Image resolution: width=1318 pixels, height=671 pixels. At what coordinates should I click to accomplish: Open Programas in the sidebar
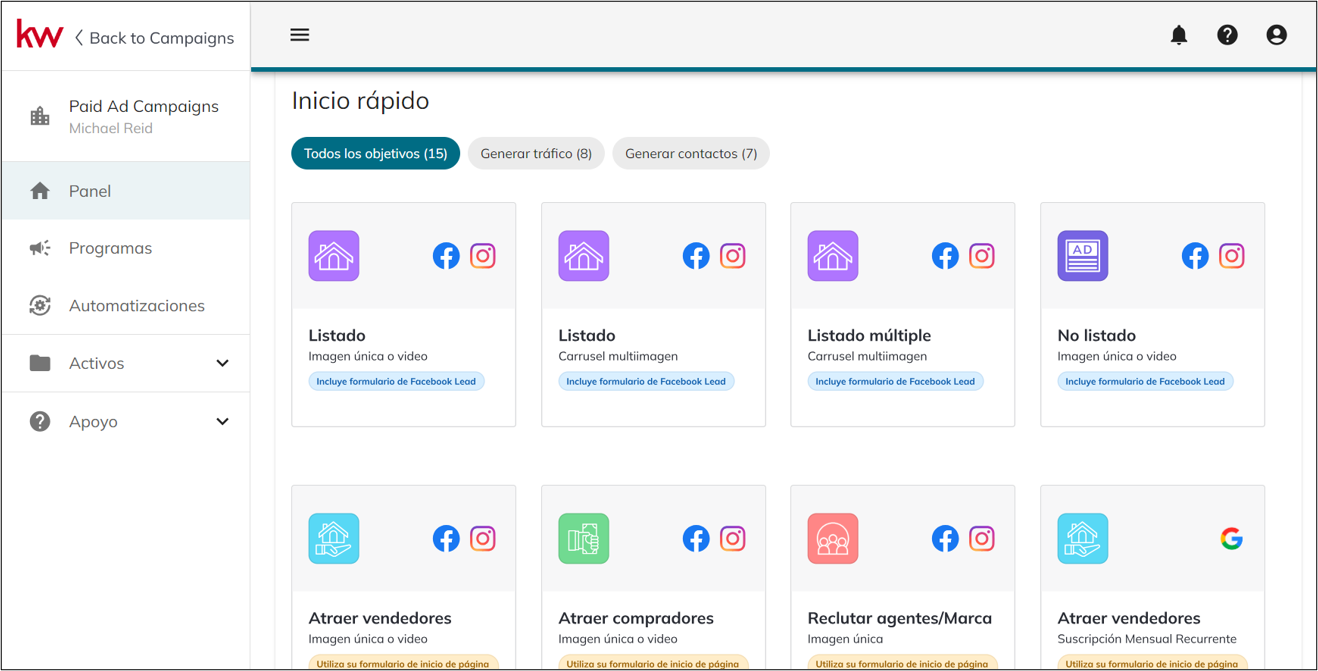point(110,248)
